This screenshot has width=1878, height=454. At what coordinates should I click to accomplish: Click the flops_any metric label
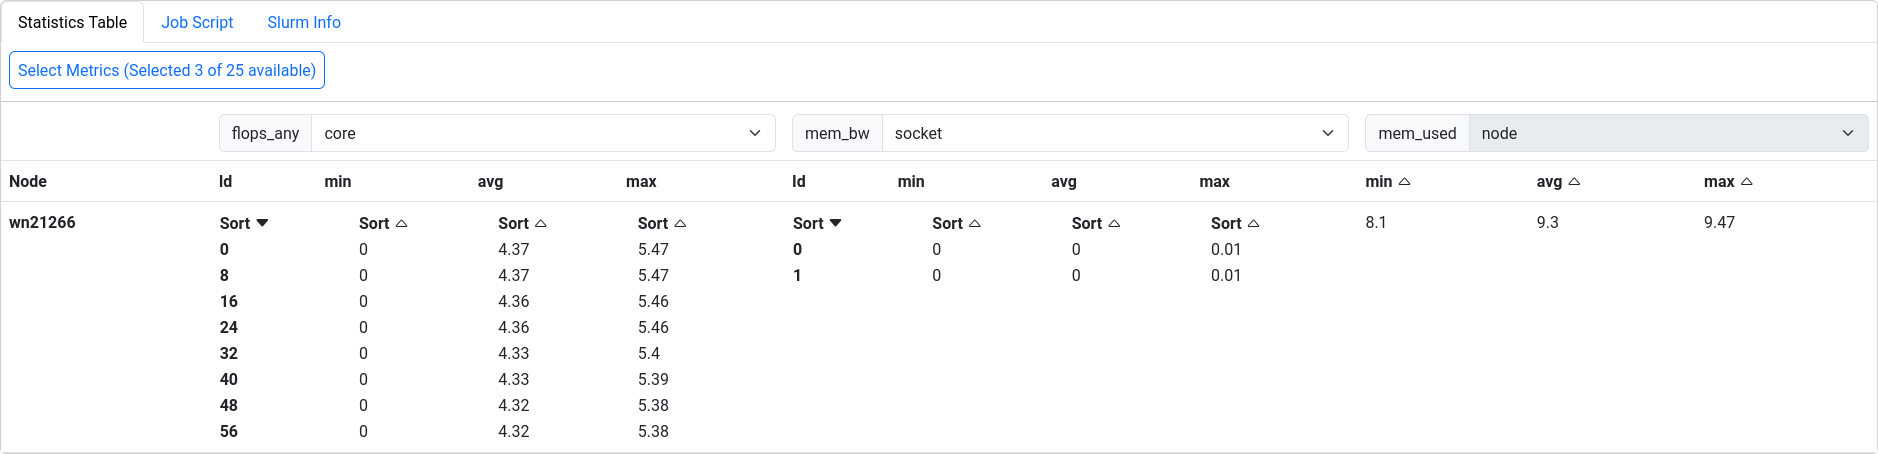tap(265, 133)
